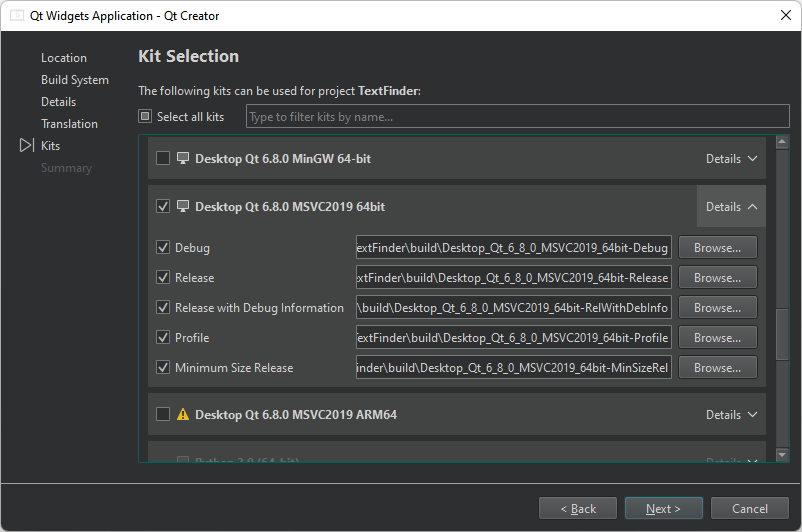This screenshot has height=532, width=802.
Task: Select Build System in the wizard sidebar
Action: click(75, 80)
